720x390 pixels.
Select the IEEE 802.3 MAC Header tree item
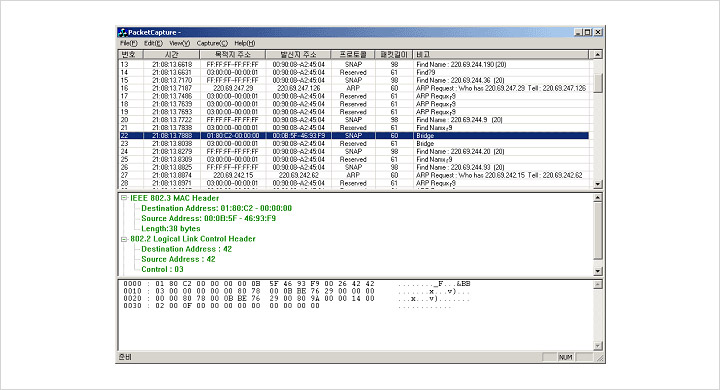[x=174, y=198]
